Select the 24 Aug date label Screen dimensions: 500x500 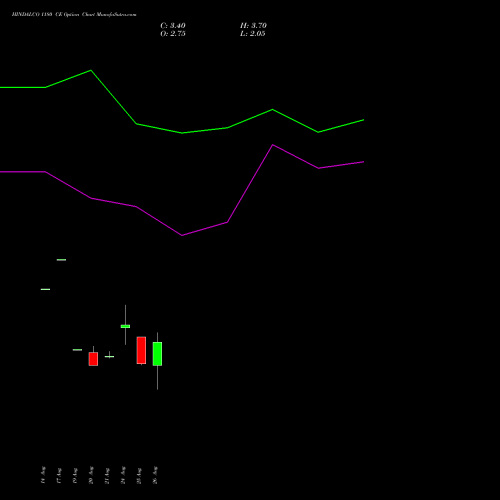(x=123, y=475)
